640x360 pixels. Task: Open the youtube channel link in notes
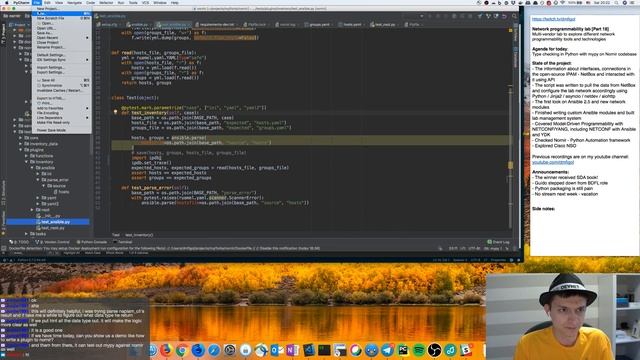(x=553, y=162)
